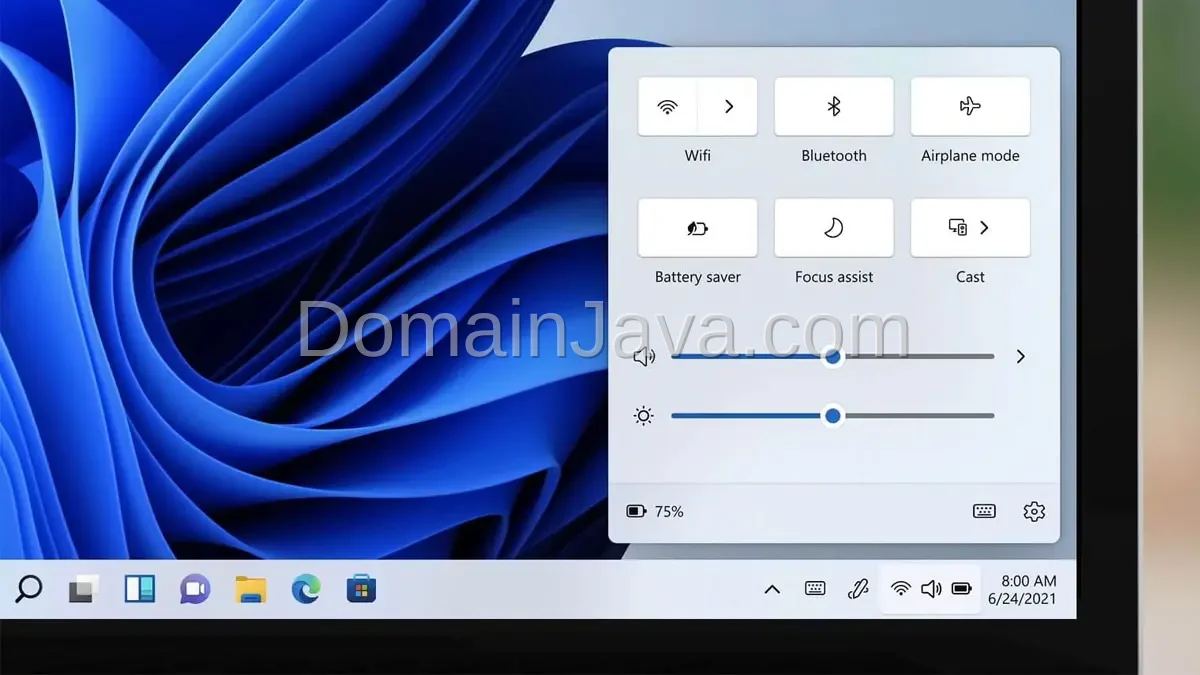
Task: Click the Wifi label text
Action: [698, 156]
